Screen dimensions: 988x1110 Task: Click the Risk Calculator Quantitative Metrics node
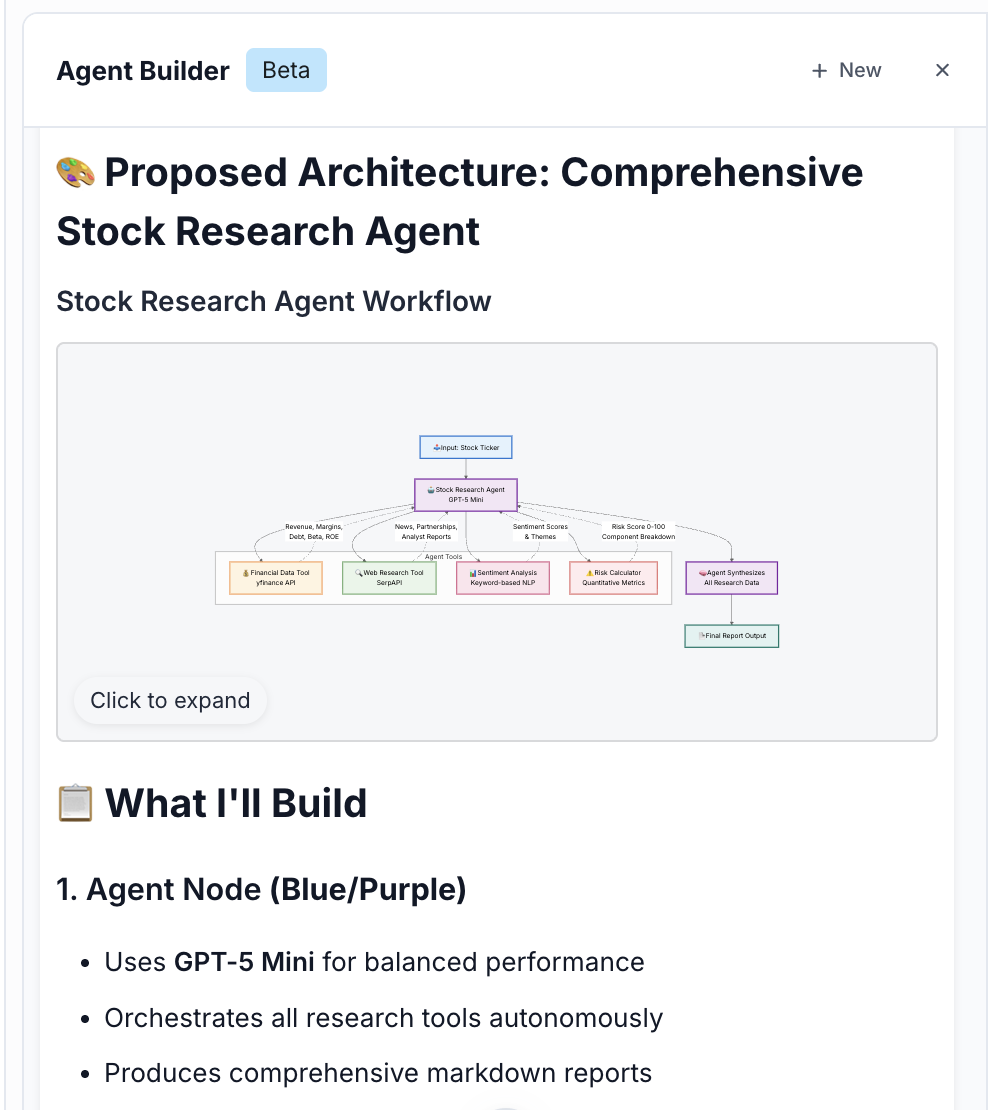coord(613,577)
